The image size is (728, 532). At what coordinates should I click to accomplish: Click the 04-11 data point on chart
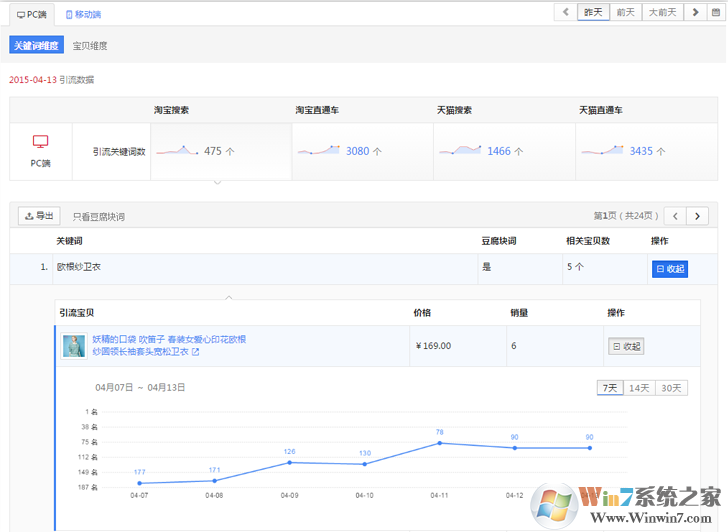coord(440,443)
